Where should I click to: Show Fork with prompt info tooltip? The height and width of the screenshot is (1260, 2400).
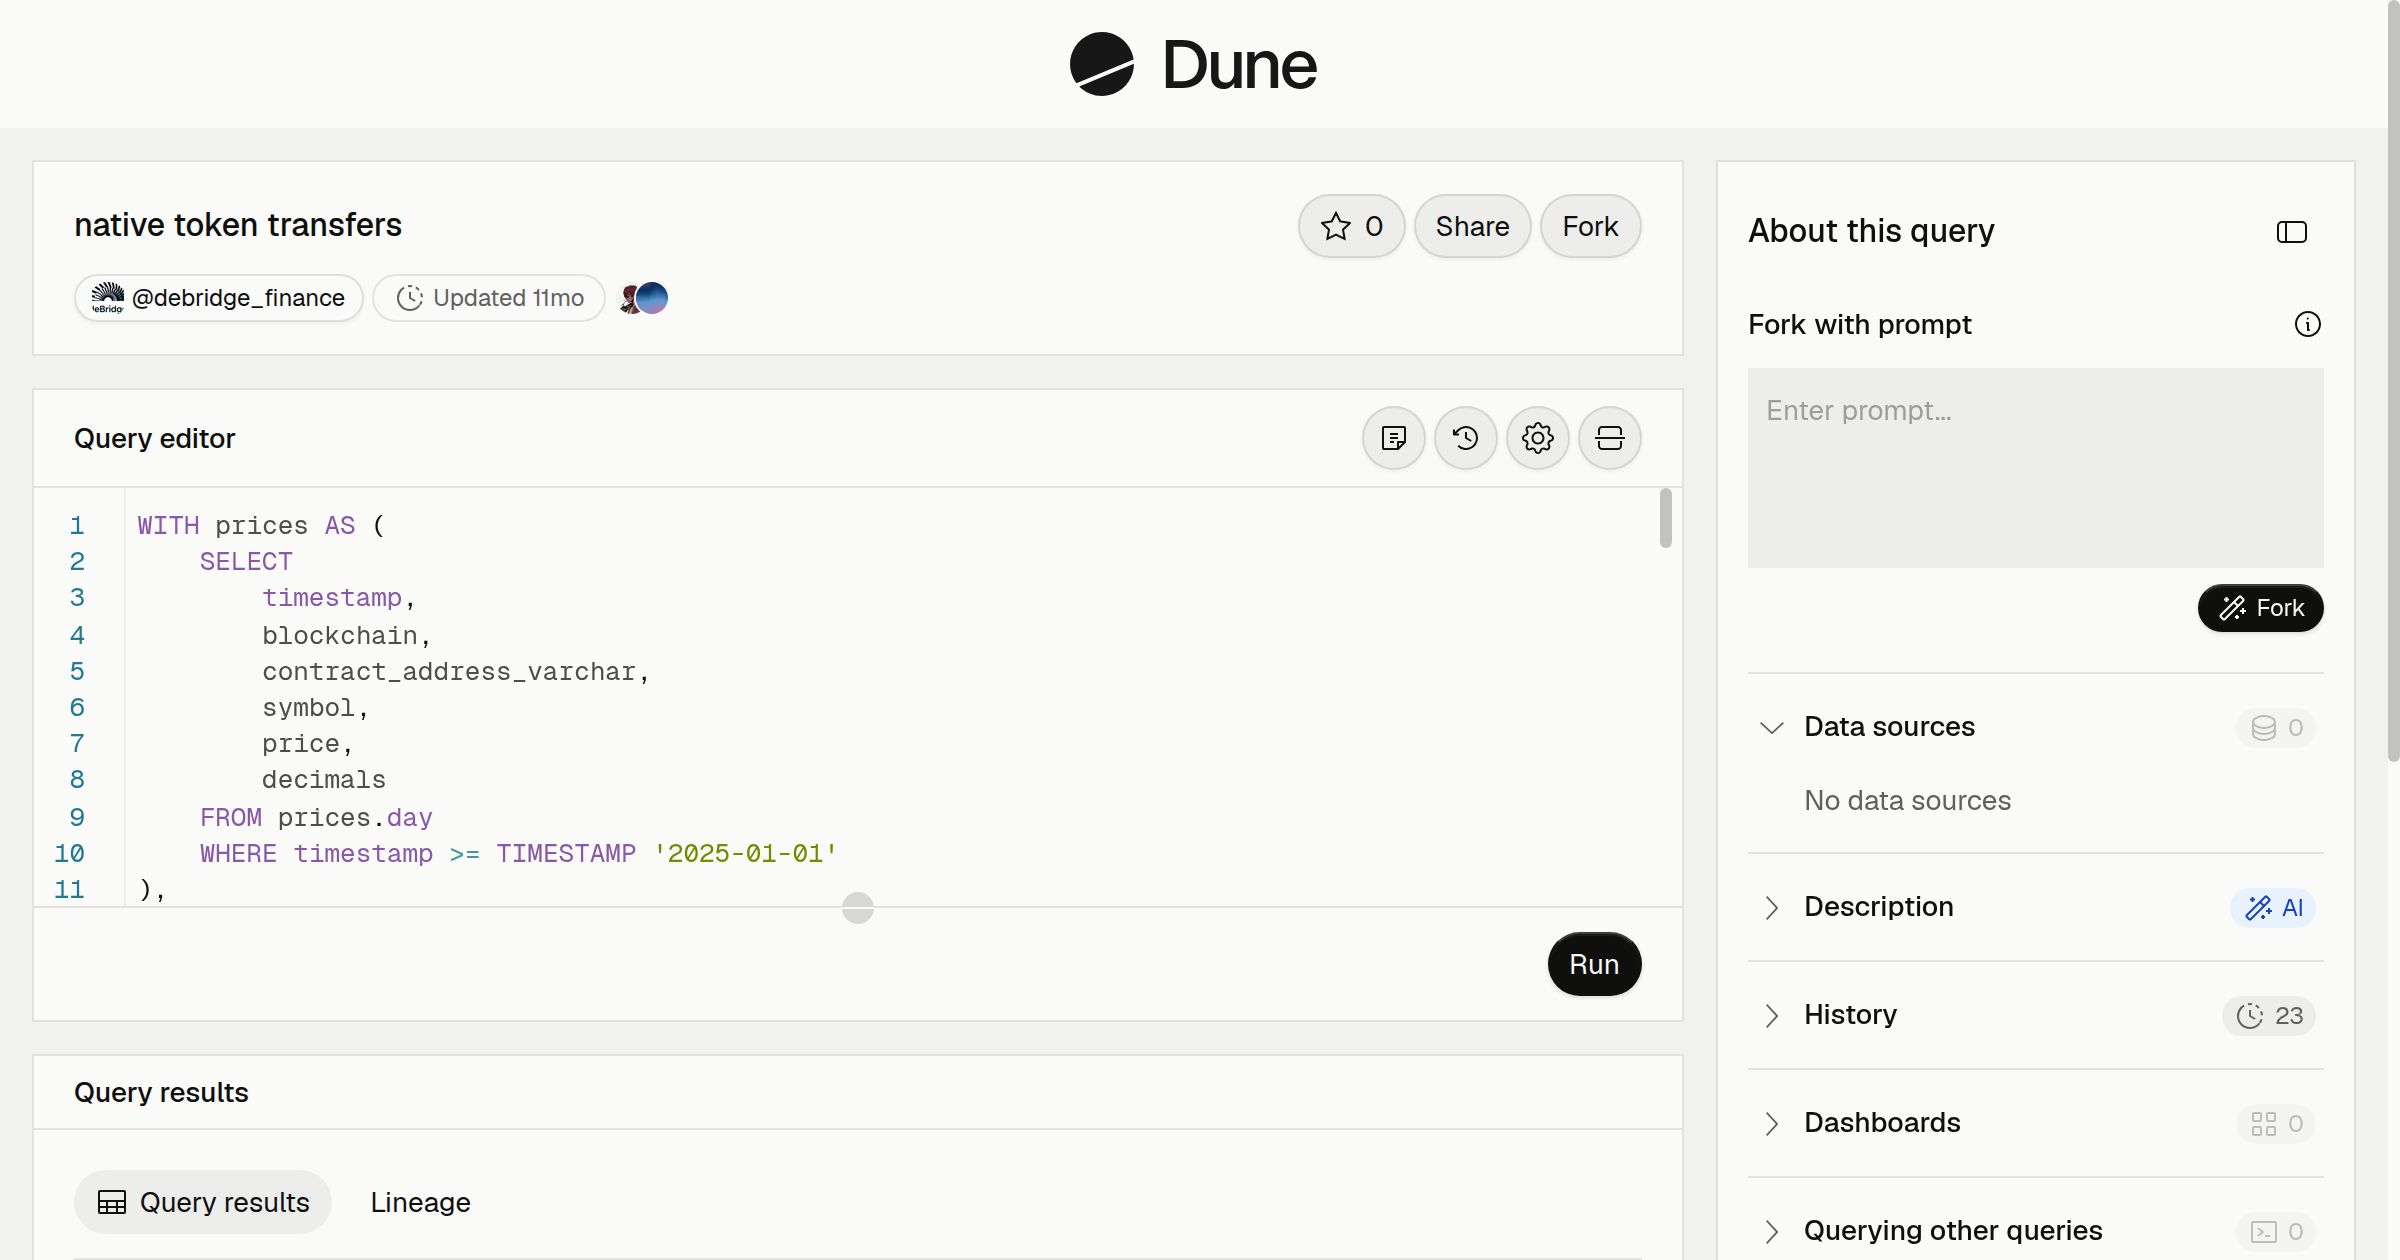2307,324
